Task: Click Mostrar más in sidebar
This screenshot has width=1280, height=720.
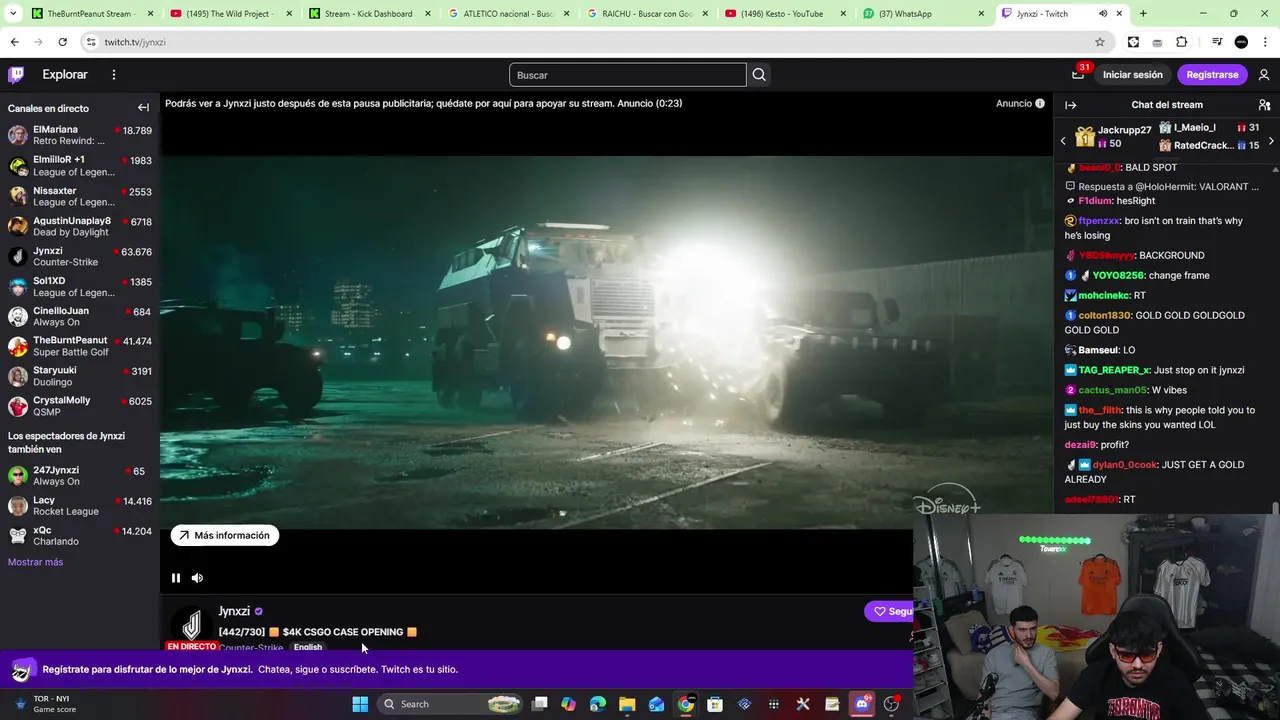Action: click(35, 562)
